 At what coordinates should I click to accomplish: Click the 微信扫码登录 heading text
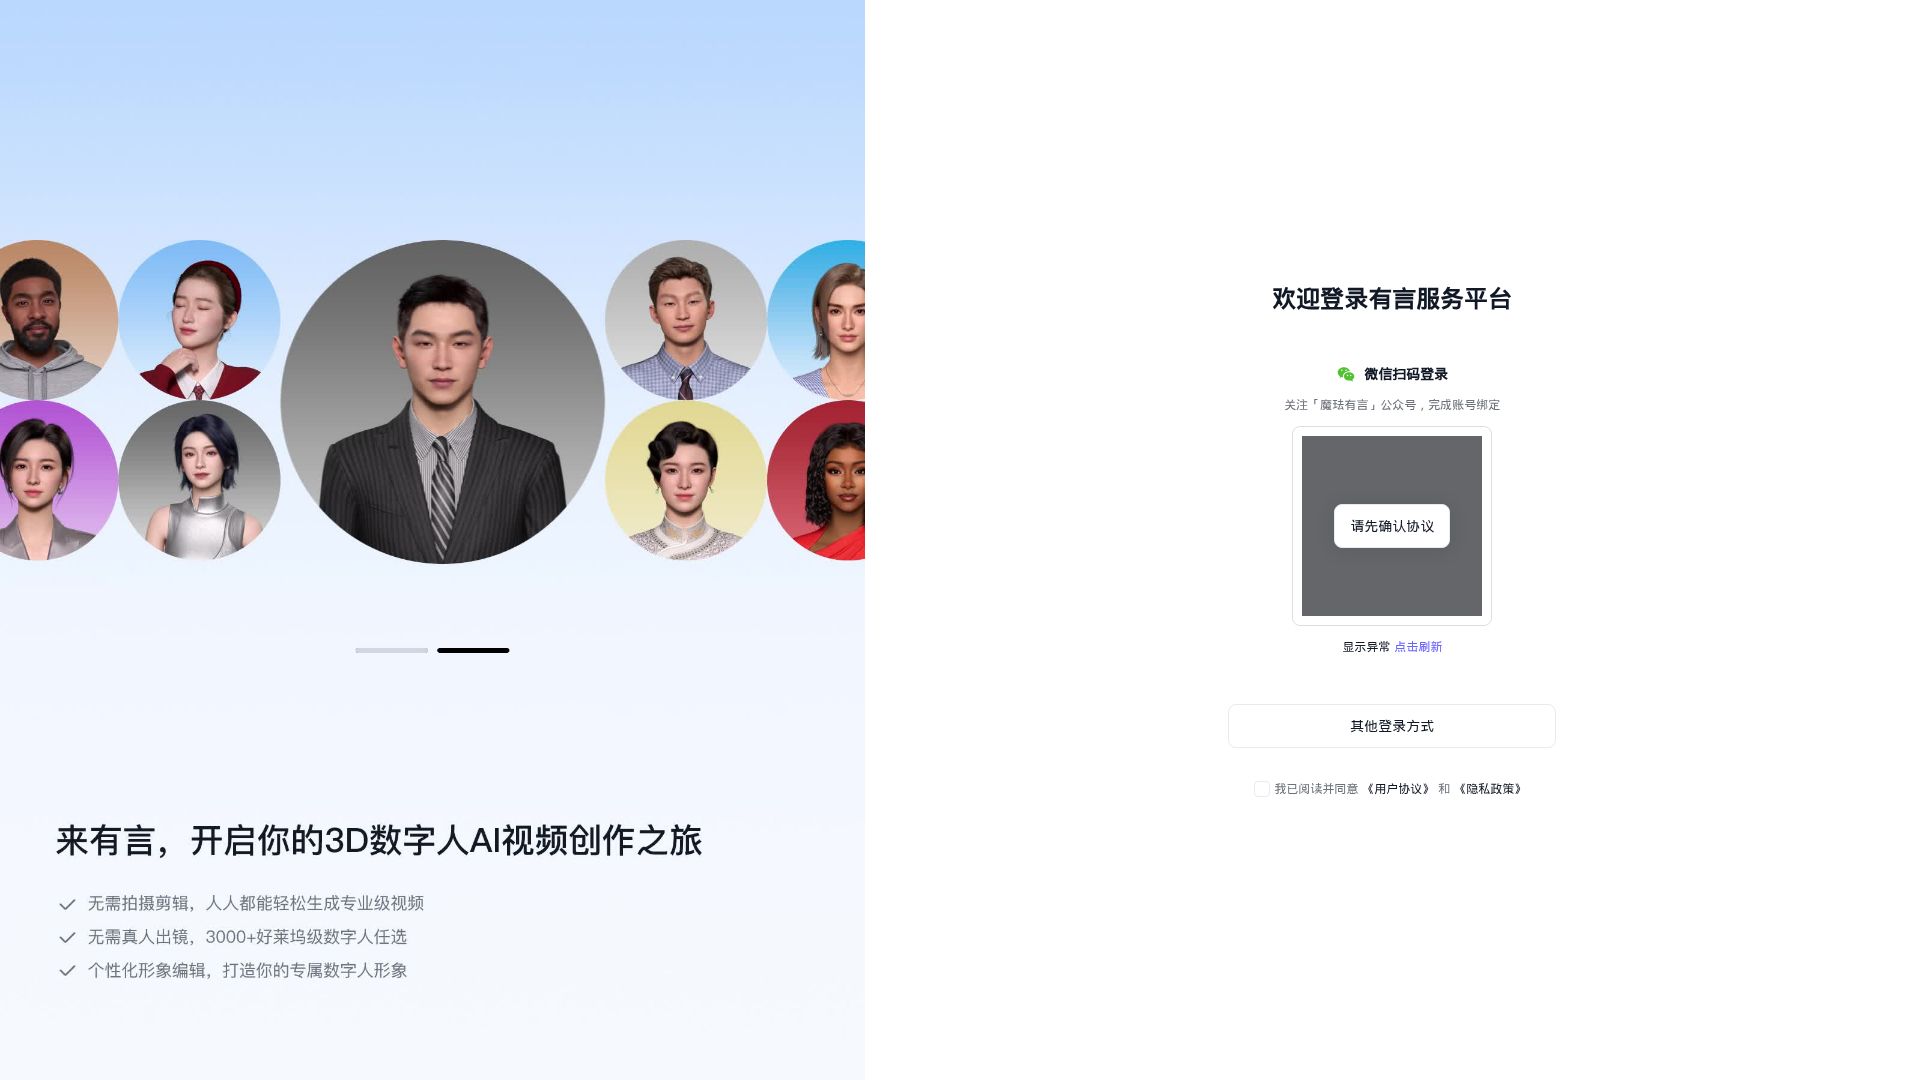point(1405,374)
